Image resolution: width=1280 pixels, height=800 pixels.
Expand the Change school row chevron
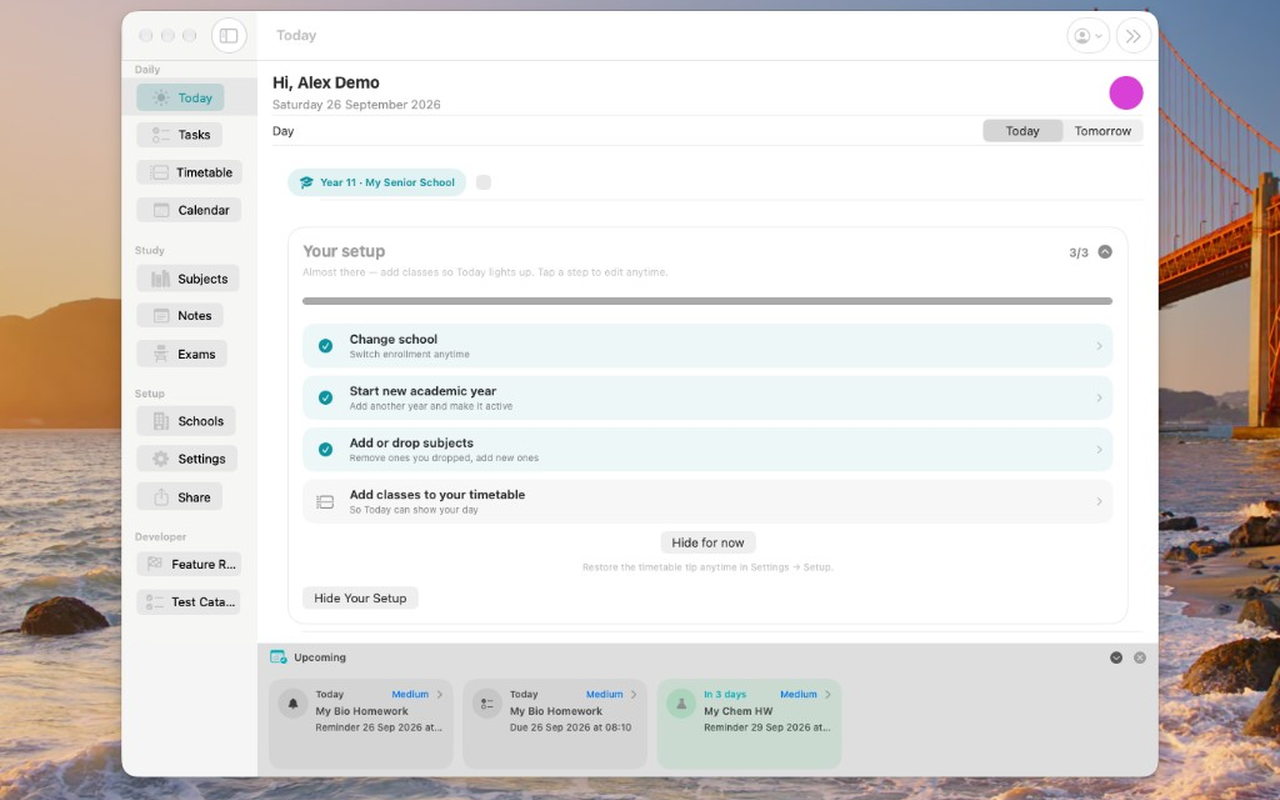point(1099,346)
